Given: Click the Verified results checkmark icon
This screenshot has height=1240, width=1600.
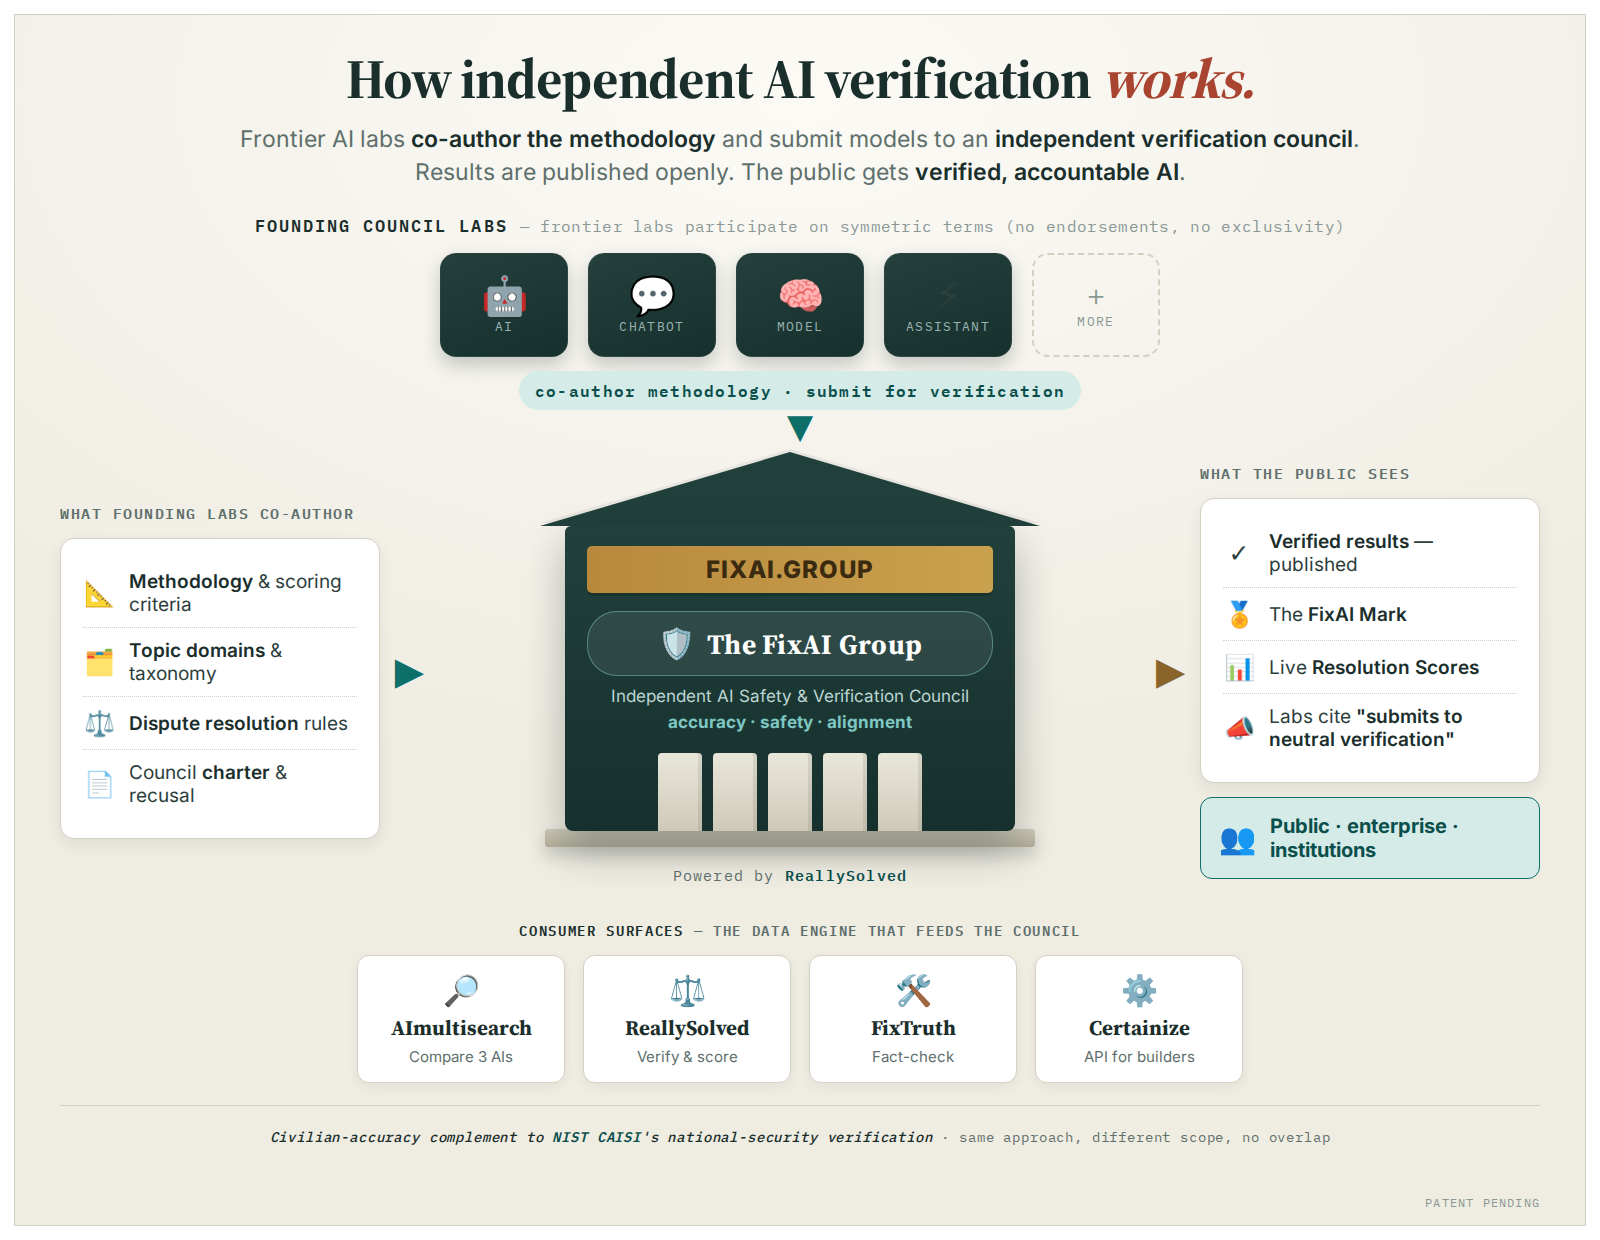Looking at the screenshot, I should tap(1239, 553).
